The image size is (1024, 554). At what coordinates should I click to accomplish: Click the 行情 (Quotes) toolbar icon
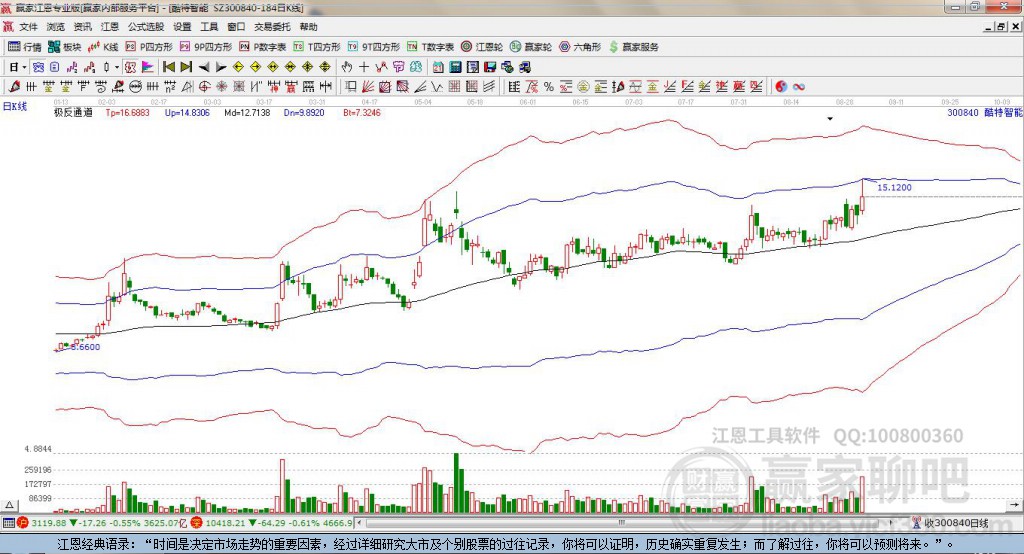tap(25, 47)
